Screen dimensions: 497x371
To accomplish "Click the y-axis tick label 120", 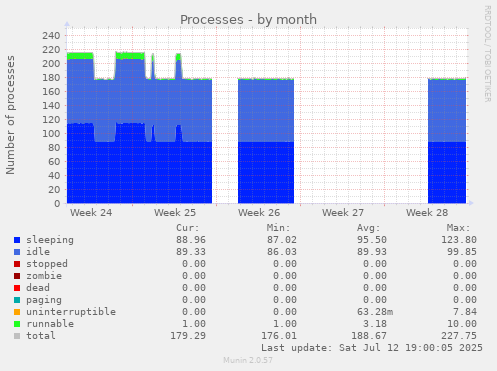I will 51,120.
